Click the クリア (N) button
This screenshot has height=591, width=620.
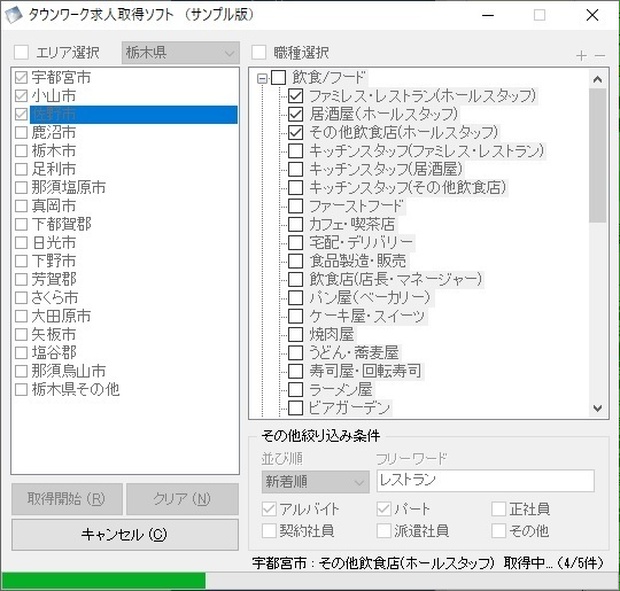click(182, 499)
